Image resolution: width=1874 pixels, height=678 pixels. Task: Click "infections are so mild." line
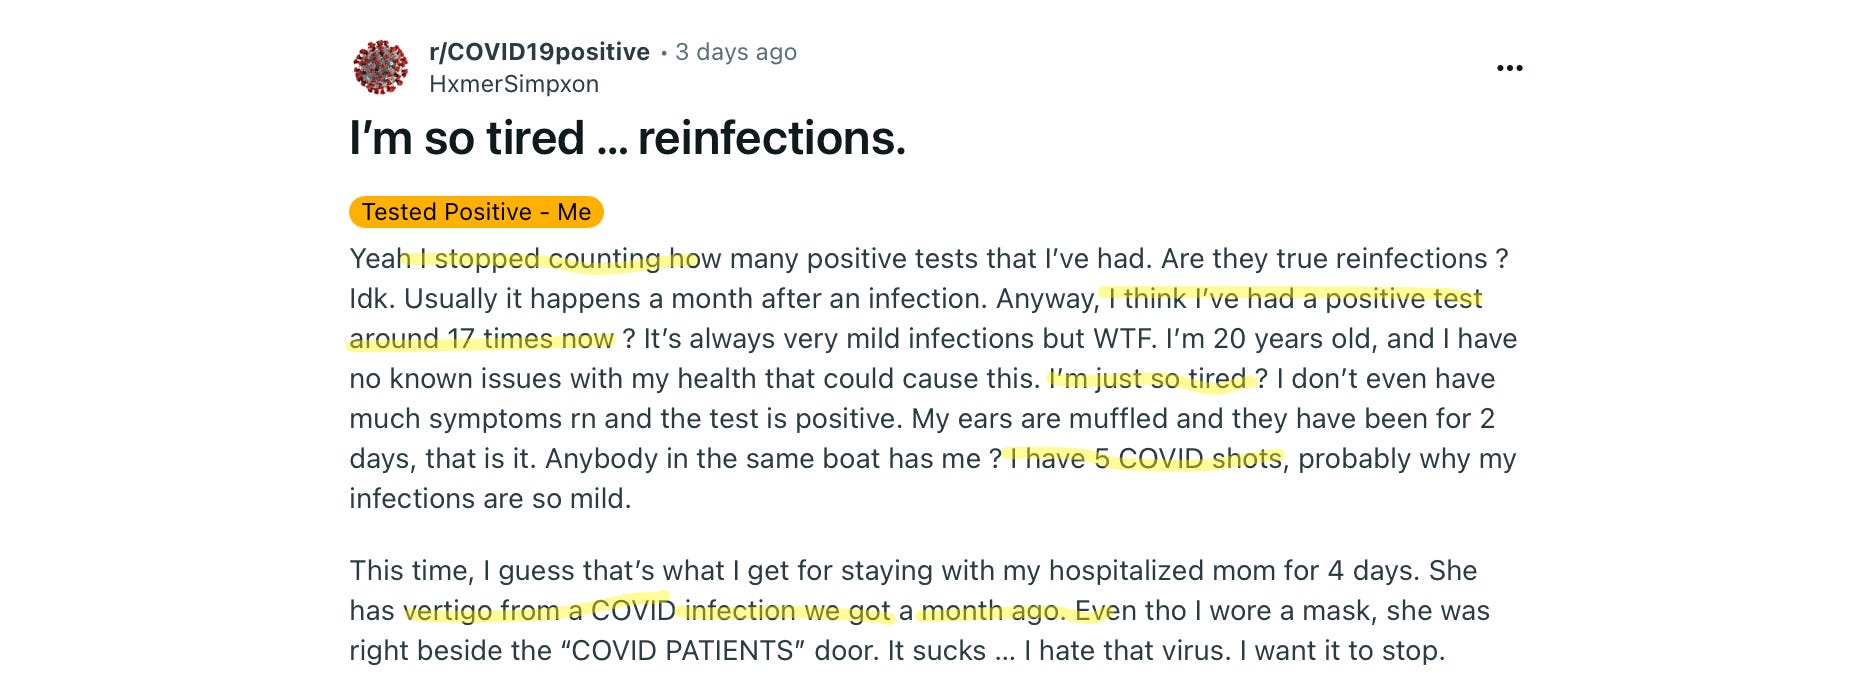490,499
